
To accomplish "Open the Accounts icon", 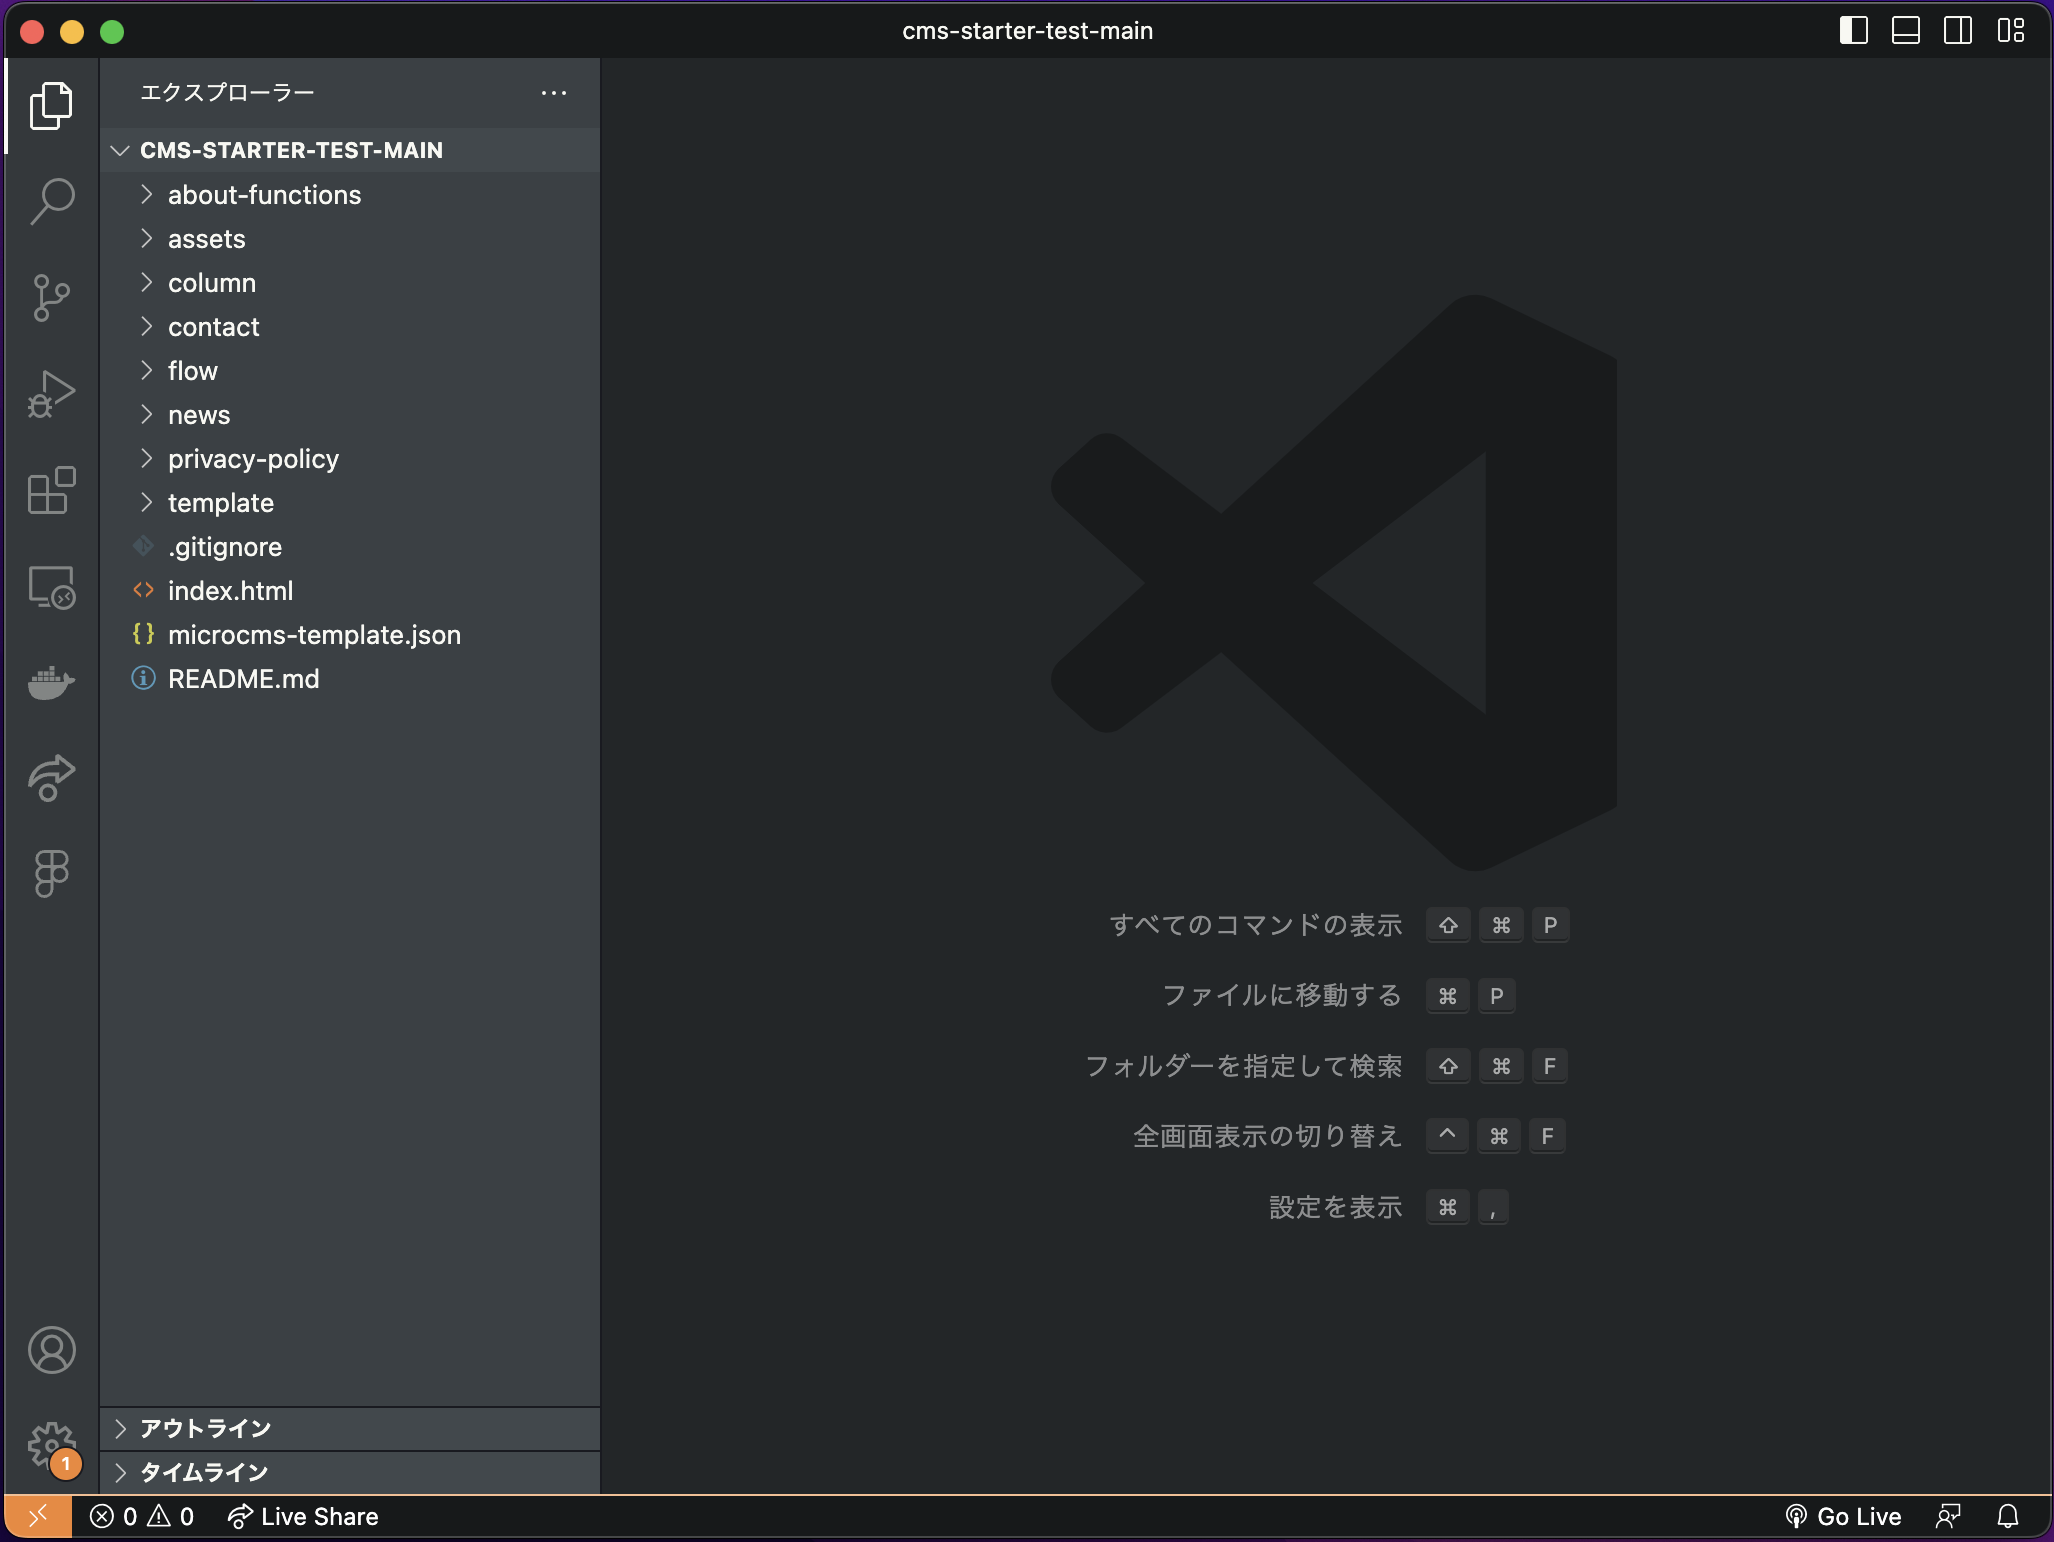I will pos(52,1350).
